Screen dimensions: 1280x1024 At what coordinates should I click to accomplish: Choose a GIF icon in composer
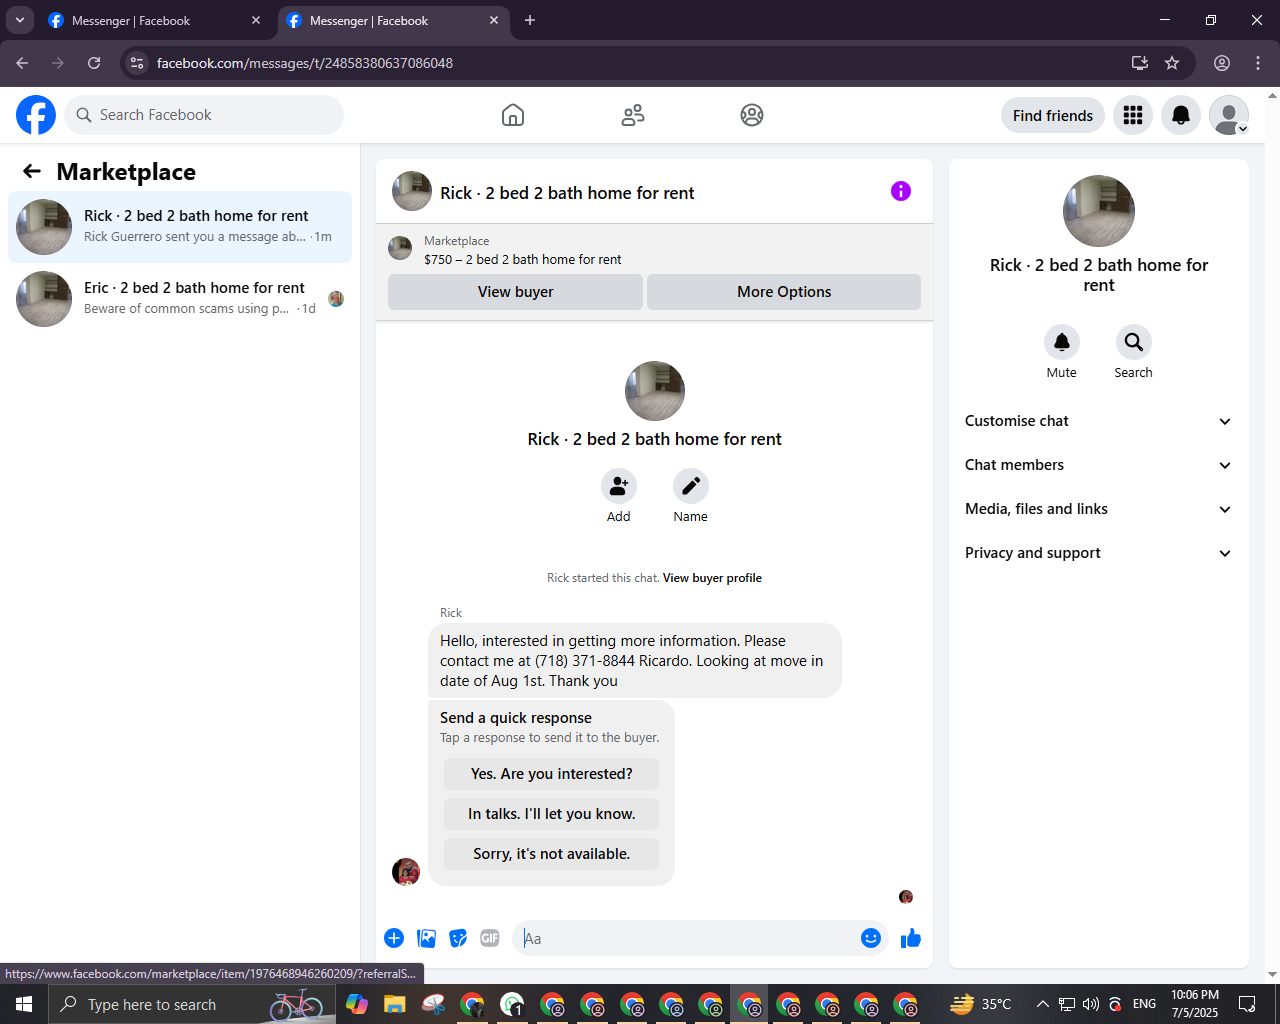490,938
